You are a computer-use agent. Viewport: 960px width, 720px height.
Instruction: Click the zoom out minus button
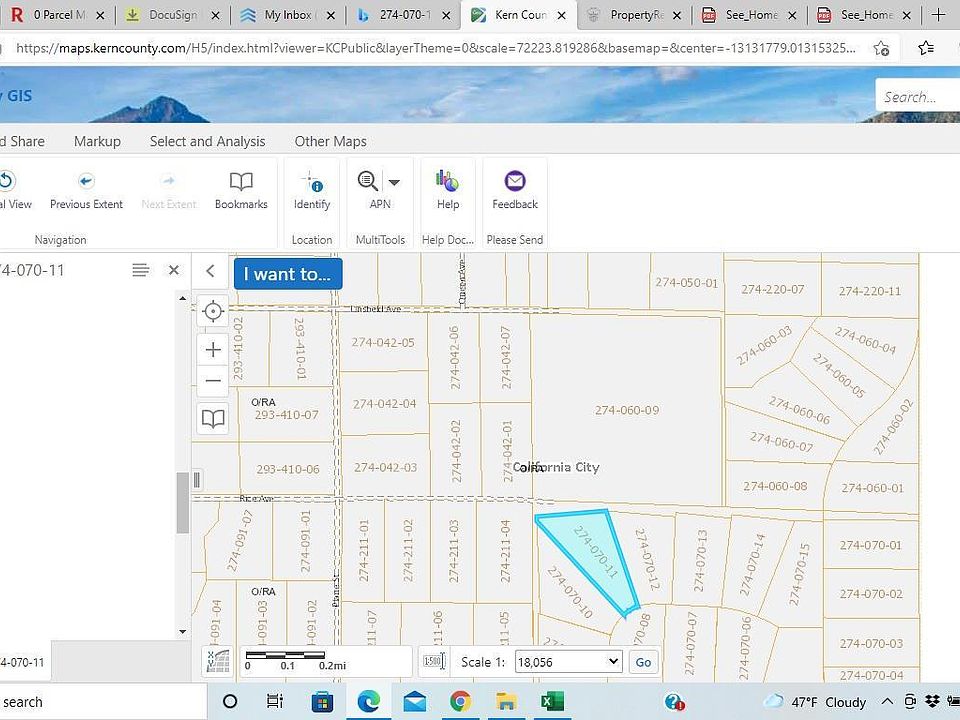[x=212, y=380]
